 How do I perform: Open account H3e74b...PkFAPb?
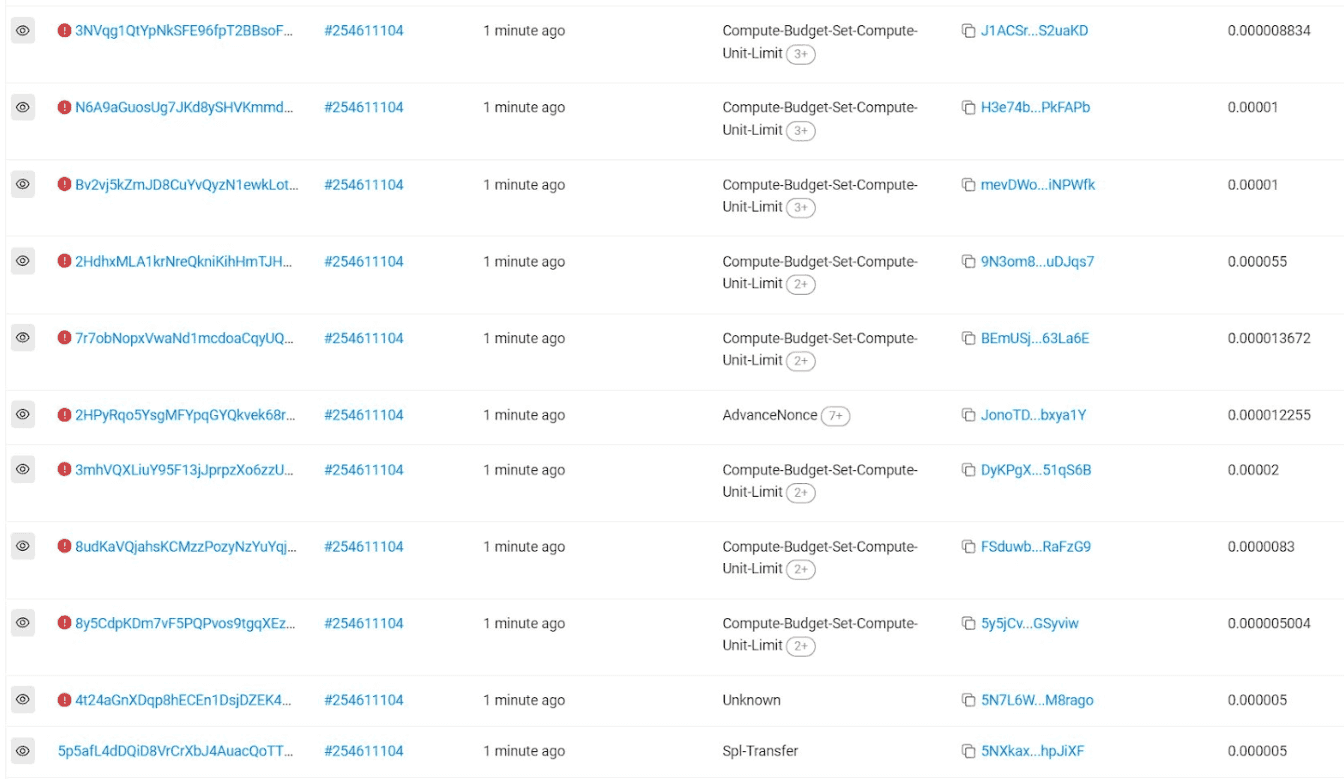[x=1035, y=108]
